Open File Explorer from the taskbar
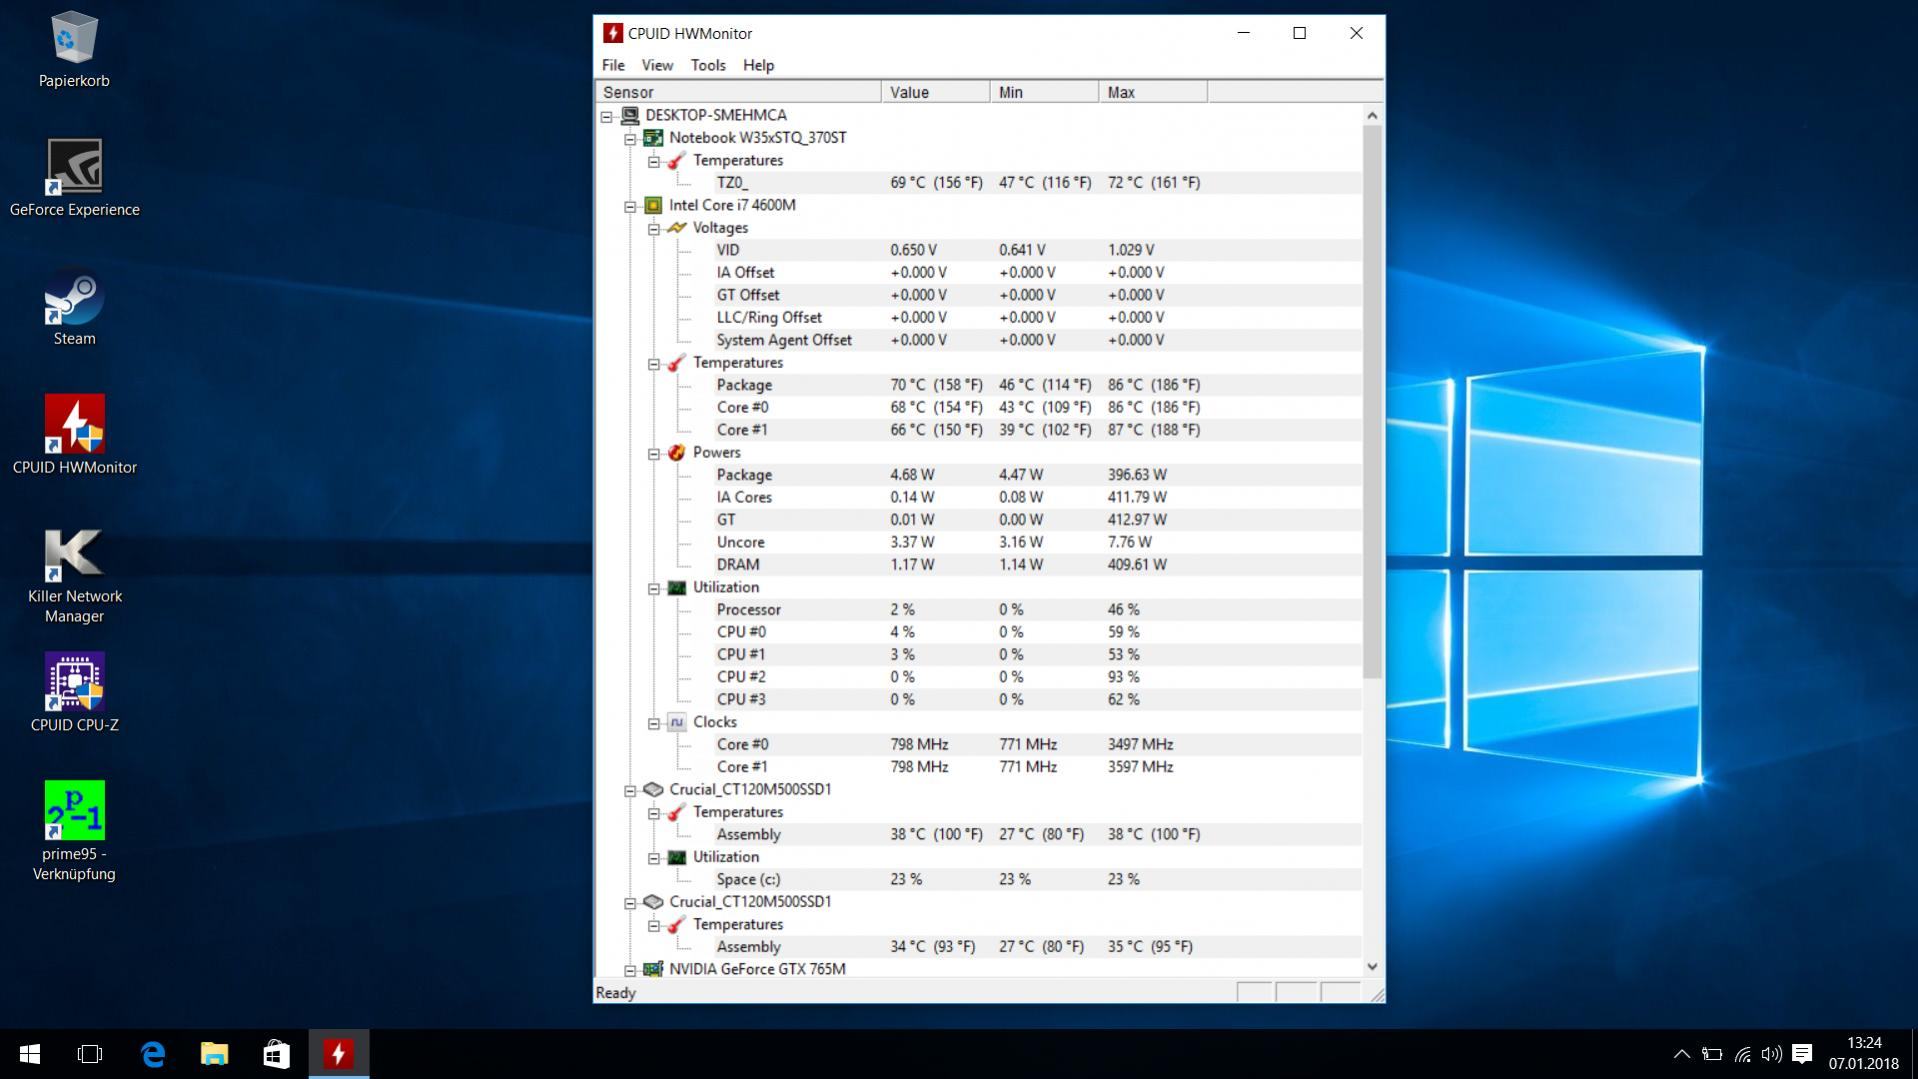The height and width of the screenshot is (1079, 1918). (x=214, y=1054)
